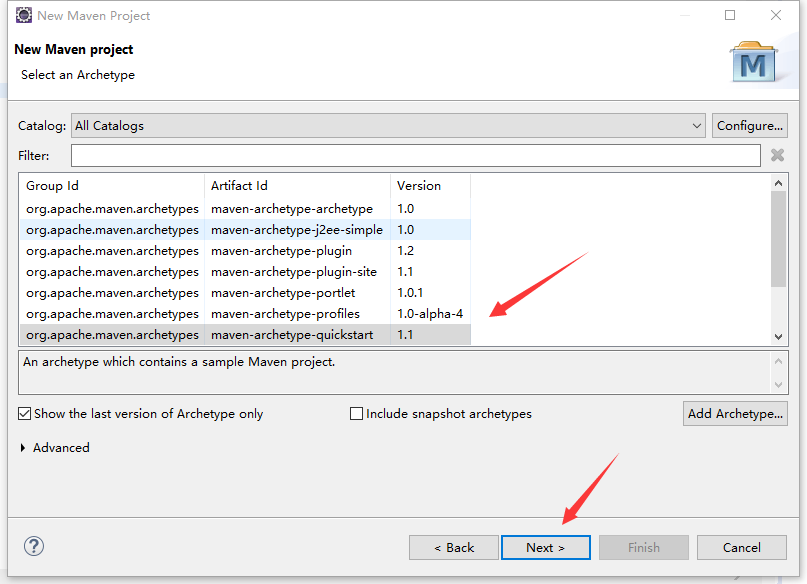Open the Catalog dropdown showing All Catalogs
Image resolution: width=807 pixels, height=584 pixels.
(x=388, y=126)
